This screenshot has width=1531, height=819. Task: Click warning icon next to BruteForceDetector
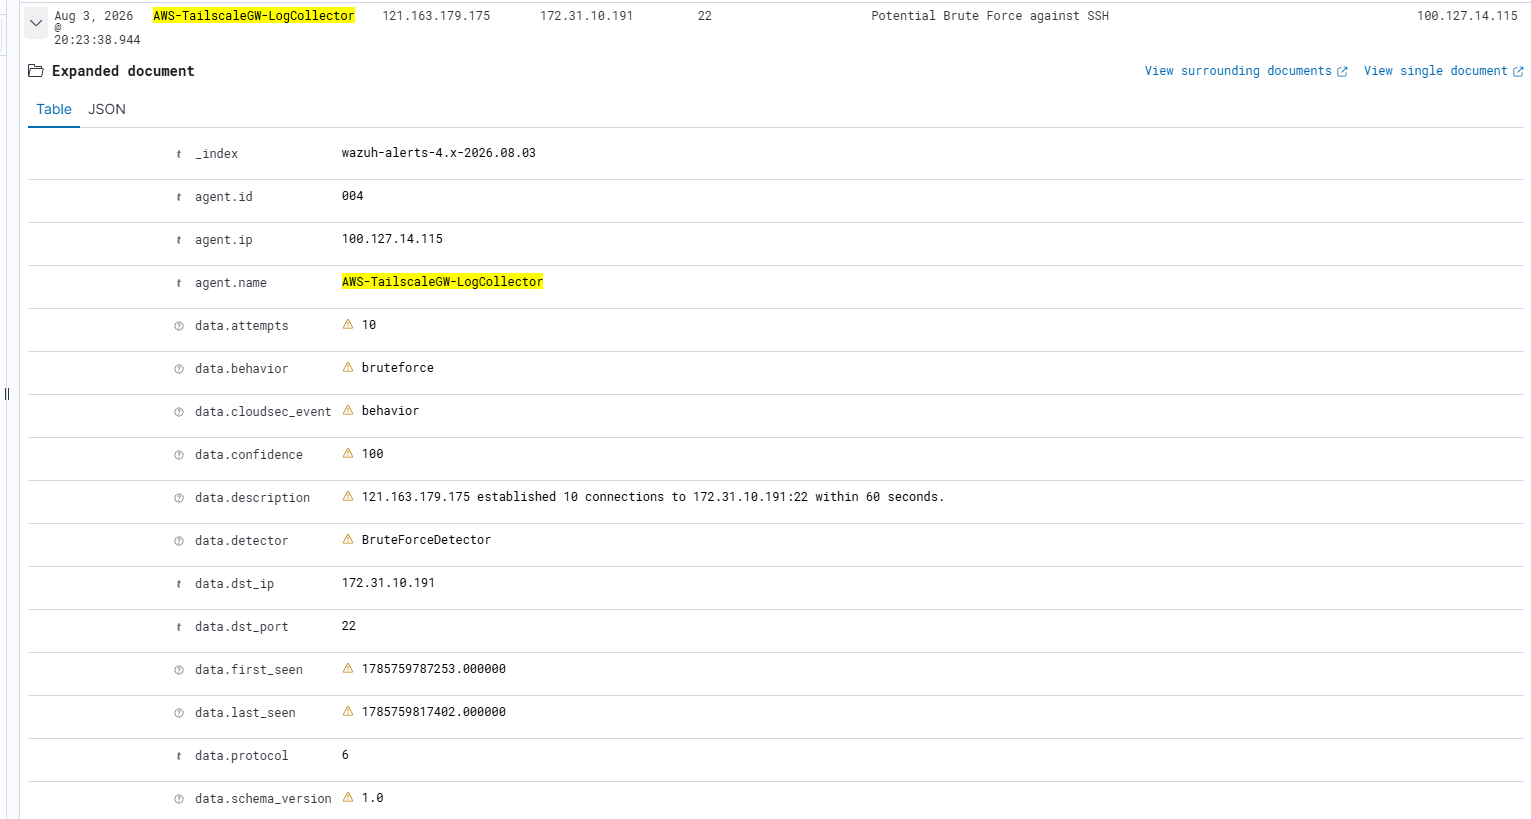coord(348,540)
